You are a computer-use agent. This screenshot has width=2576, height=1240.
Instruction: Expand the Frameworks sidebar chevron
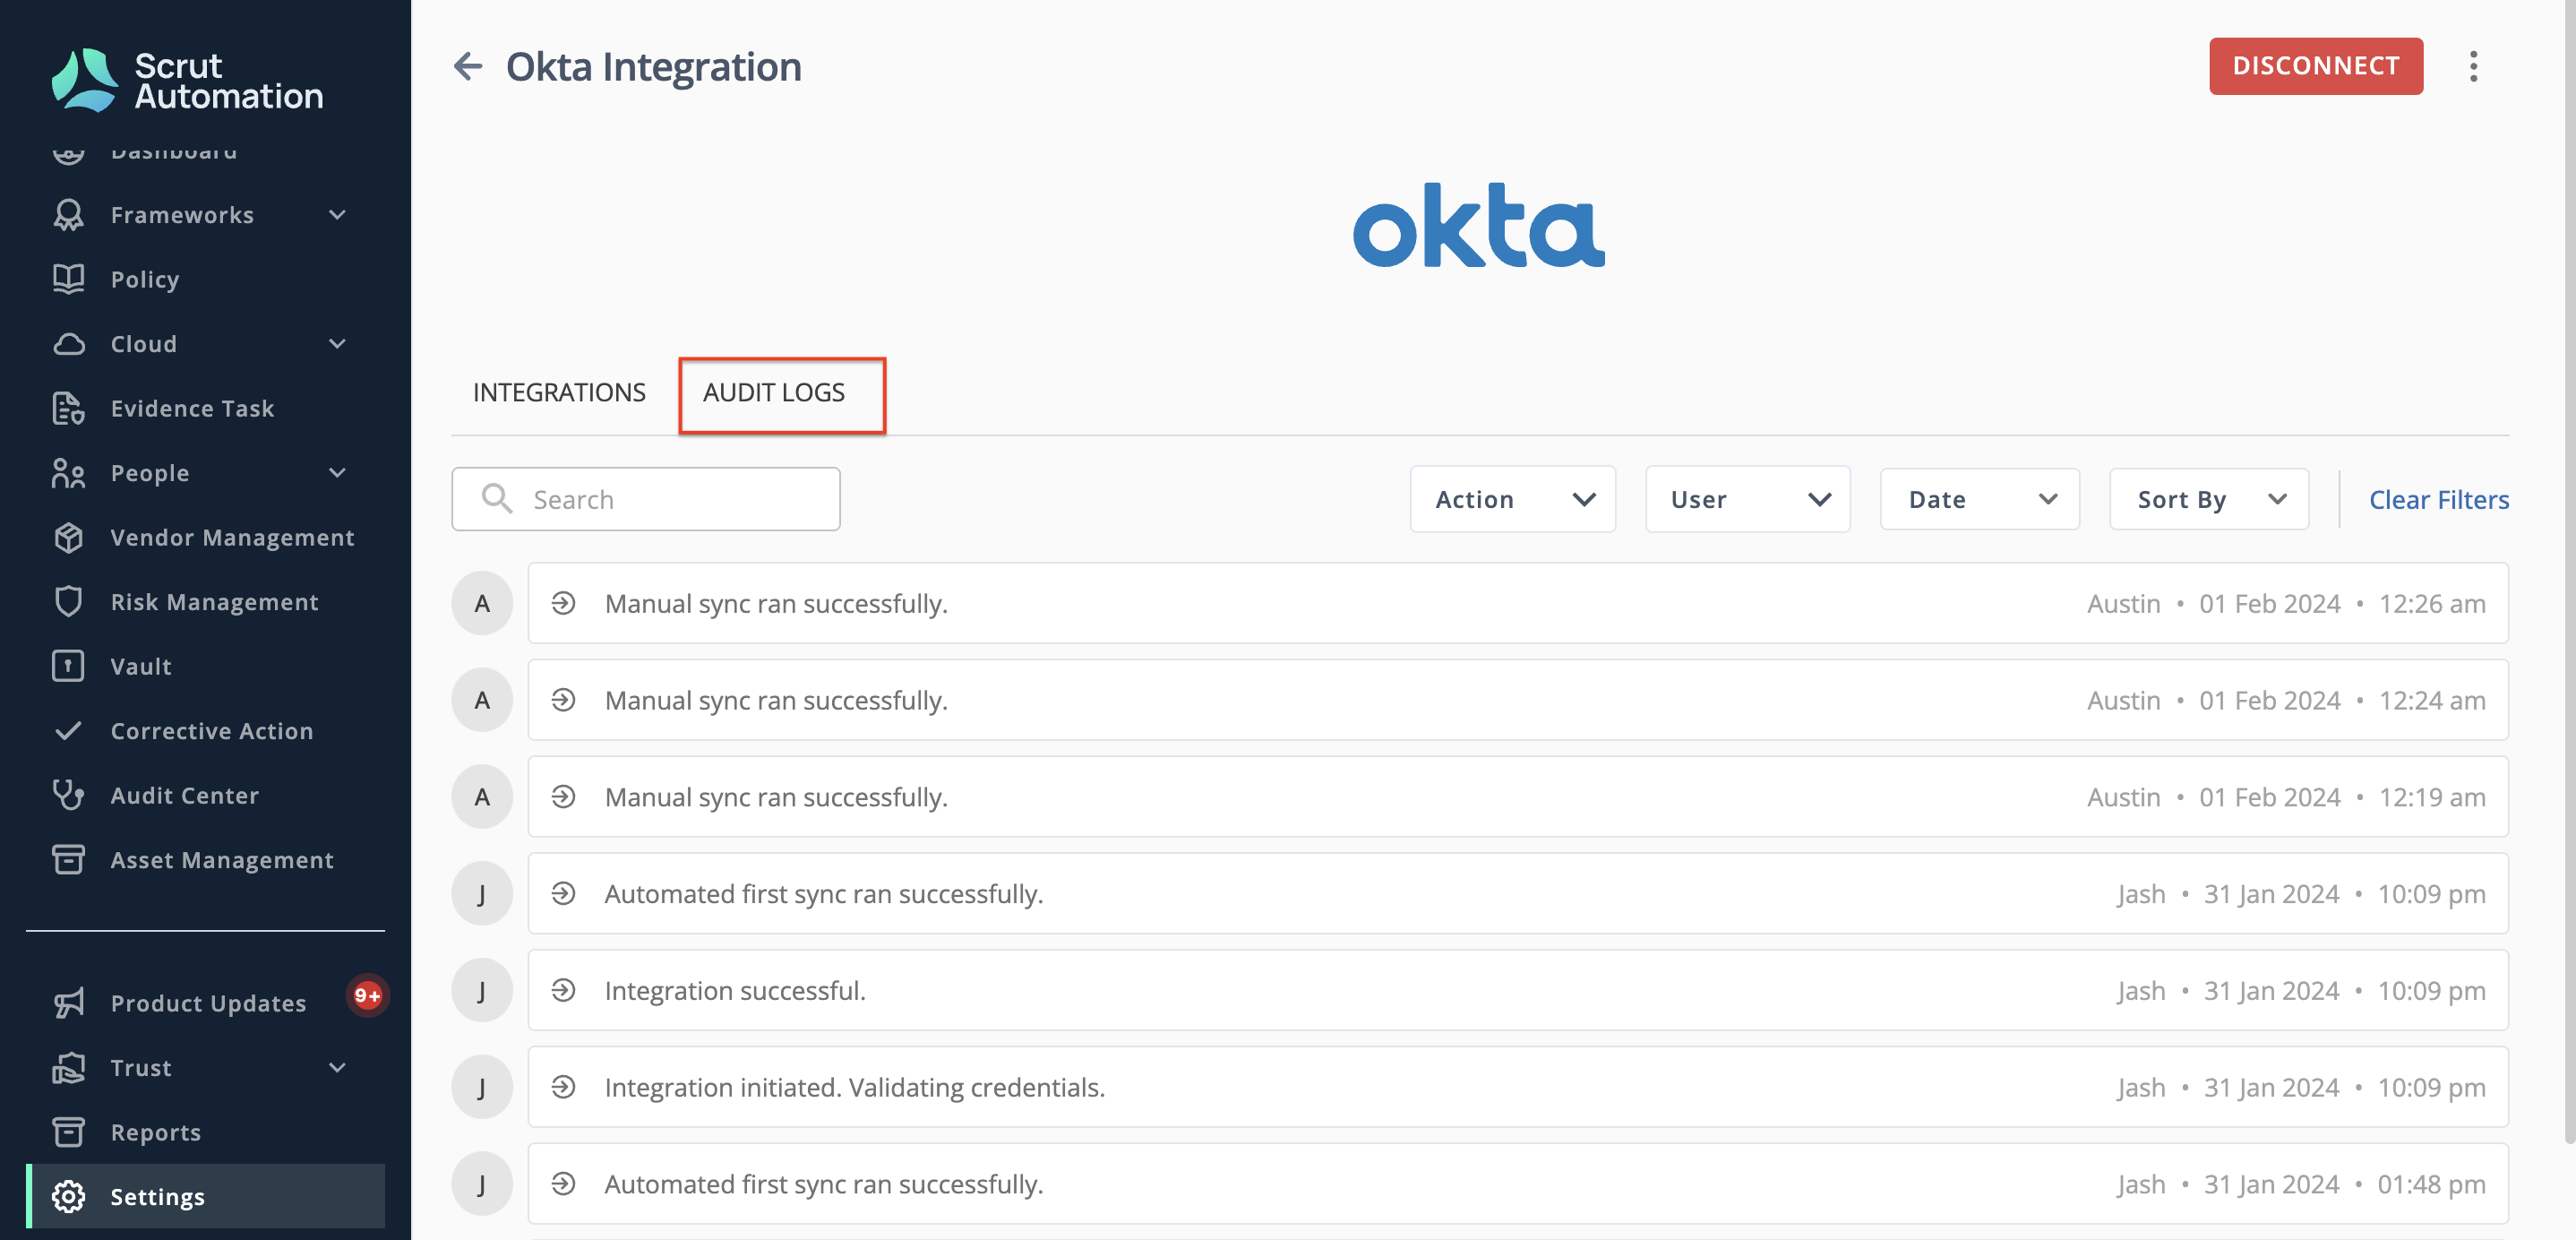[338, 215]
